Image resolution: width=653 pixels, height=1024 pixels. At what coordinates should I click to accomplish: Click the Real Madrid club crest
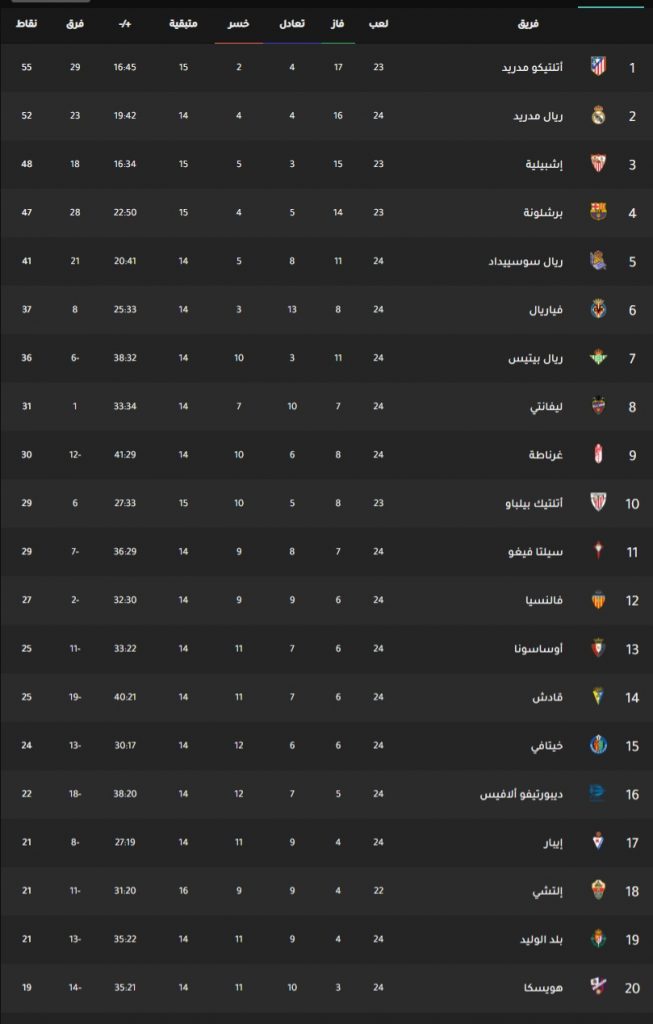(x=598, y=116)
